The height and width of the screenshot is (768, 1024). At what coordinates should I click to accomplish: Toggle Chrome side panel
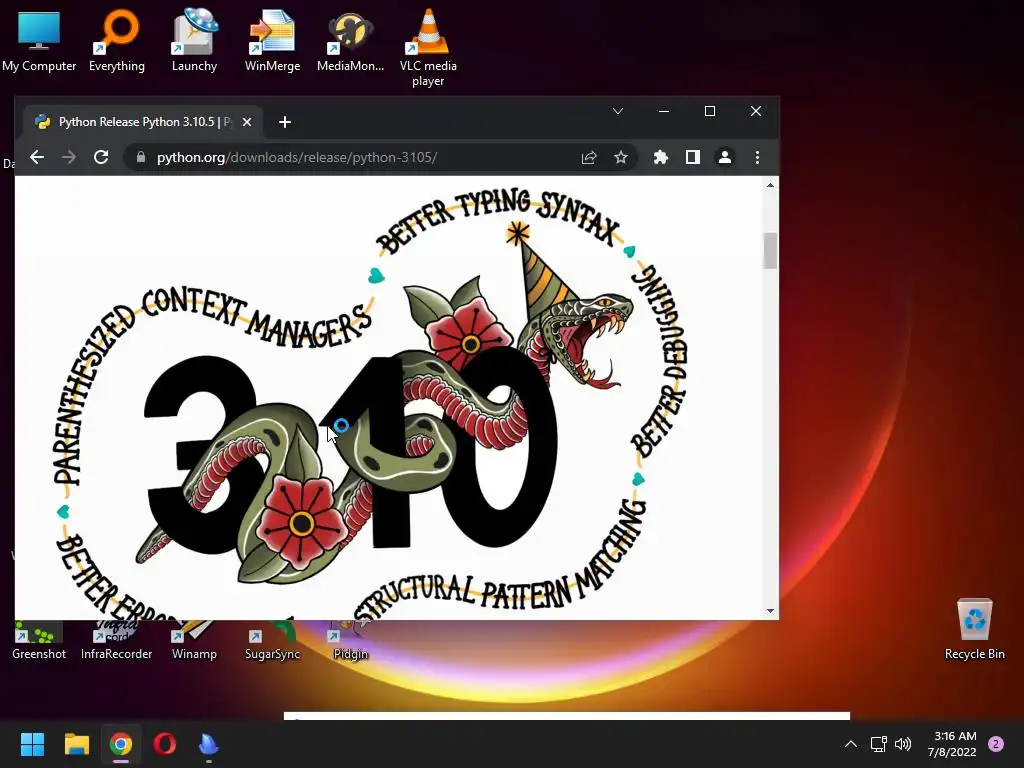pos(693,157)
